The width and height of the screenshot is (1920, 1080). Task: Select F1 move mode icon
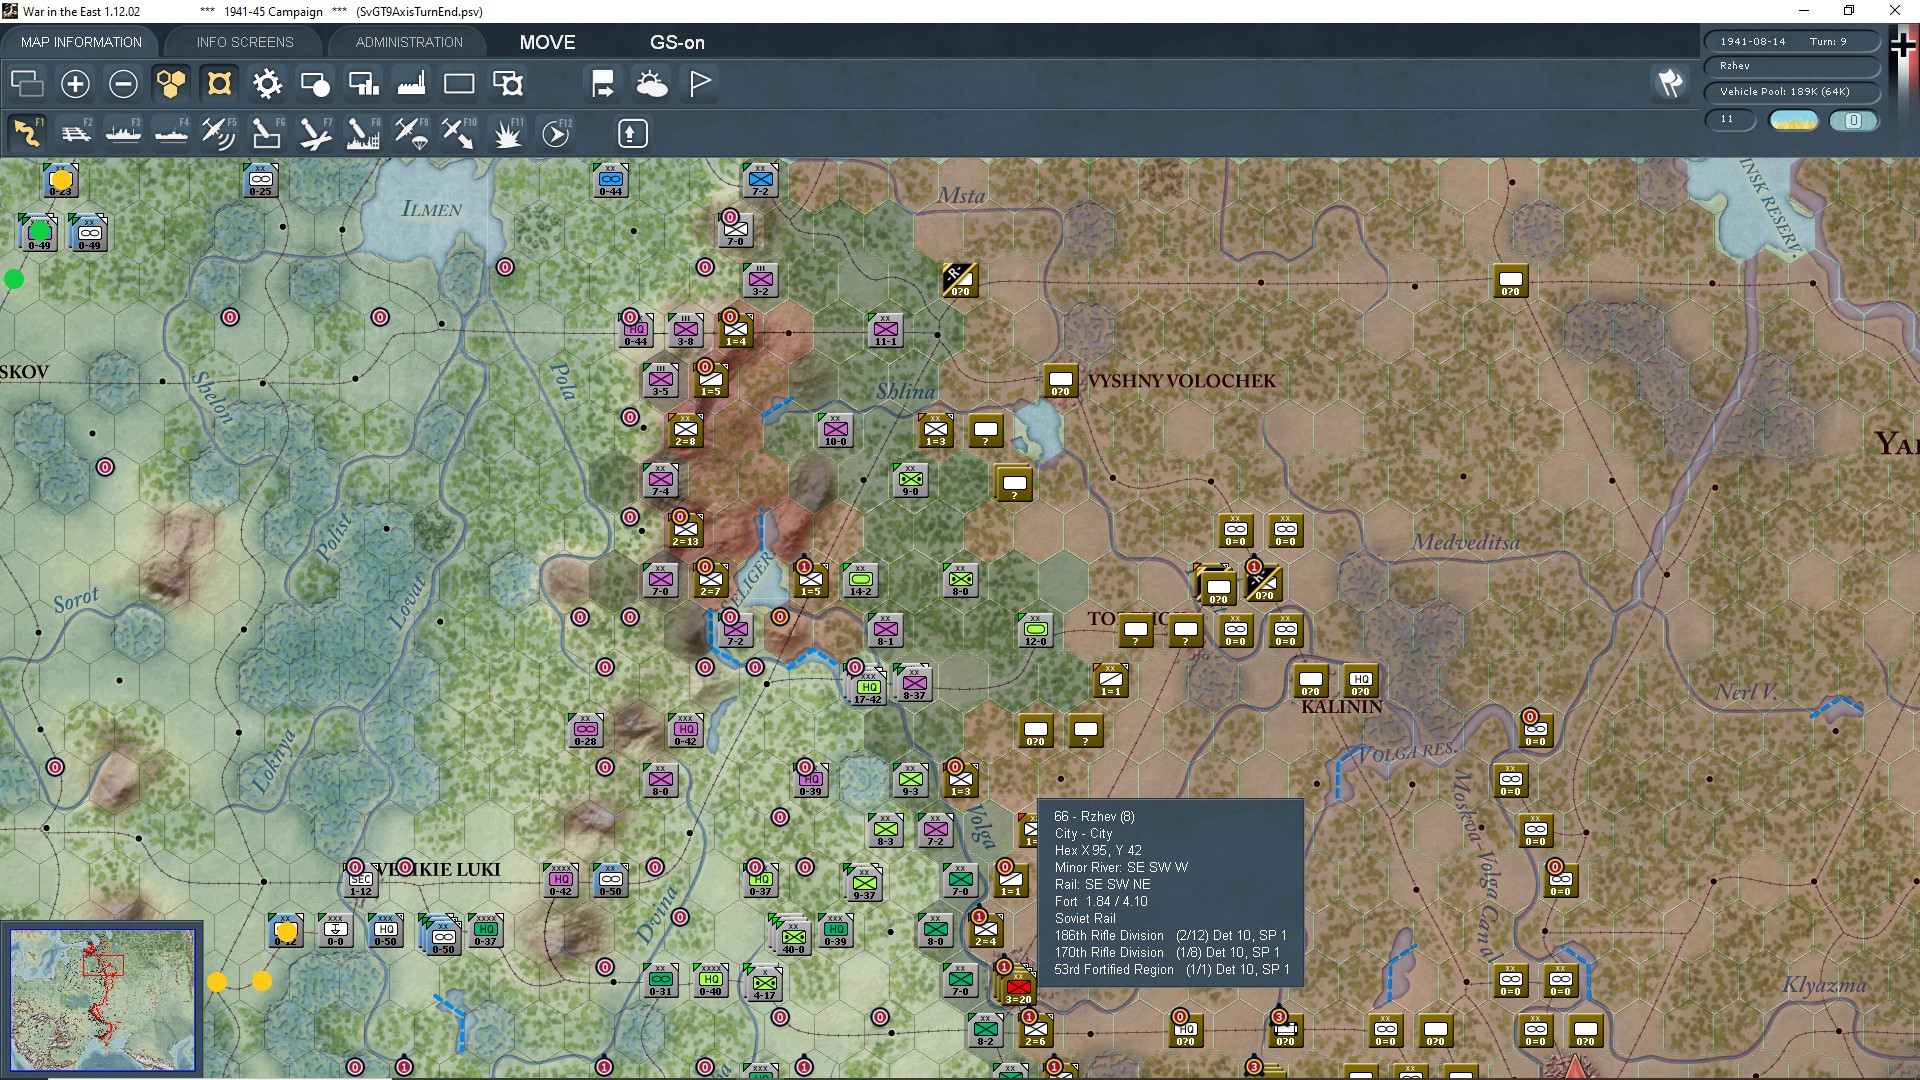click(x=27, y=133)
